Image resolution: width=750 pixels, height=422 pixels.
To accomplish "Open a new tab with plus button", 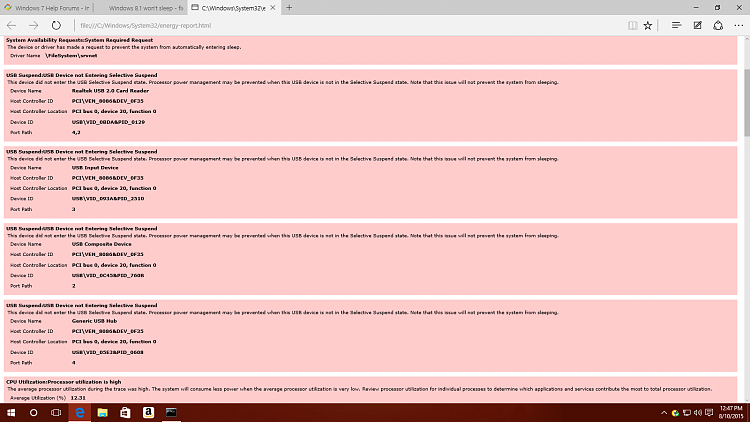I will 289,8.
